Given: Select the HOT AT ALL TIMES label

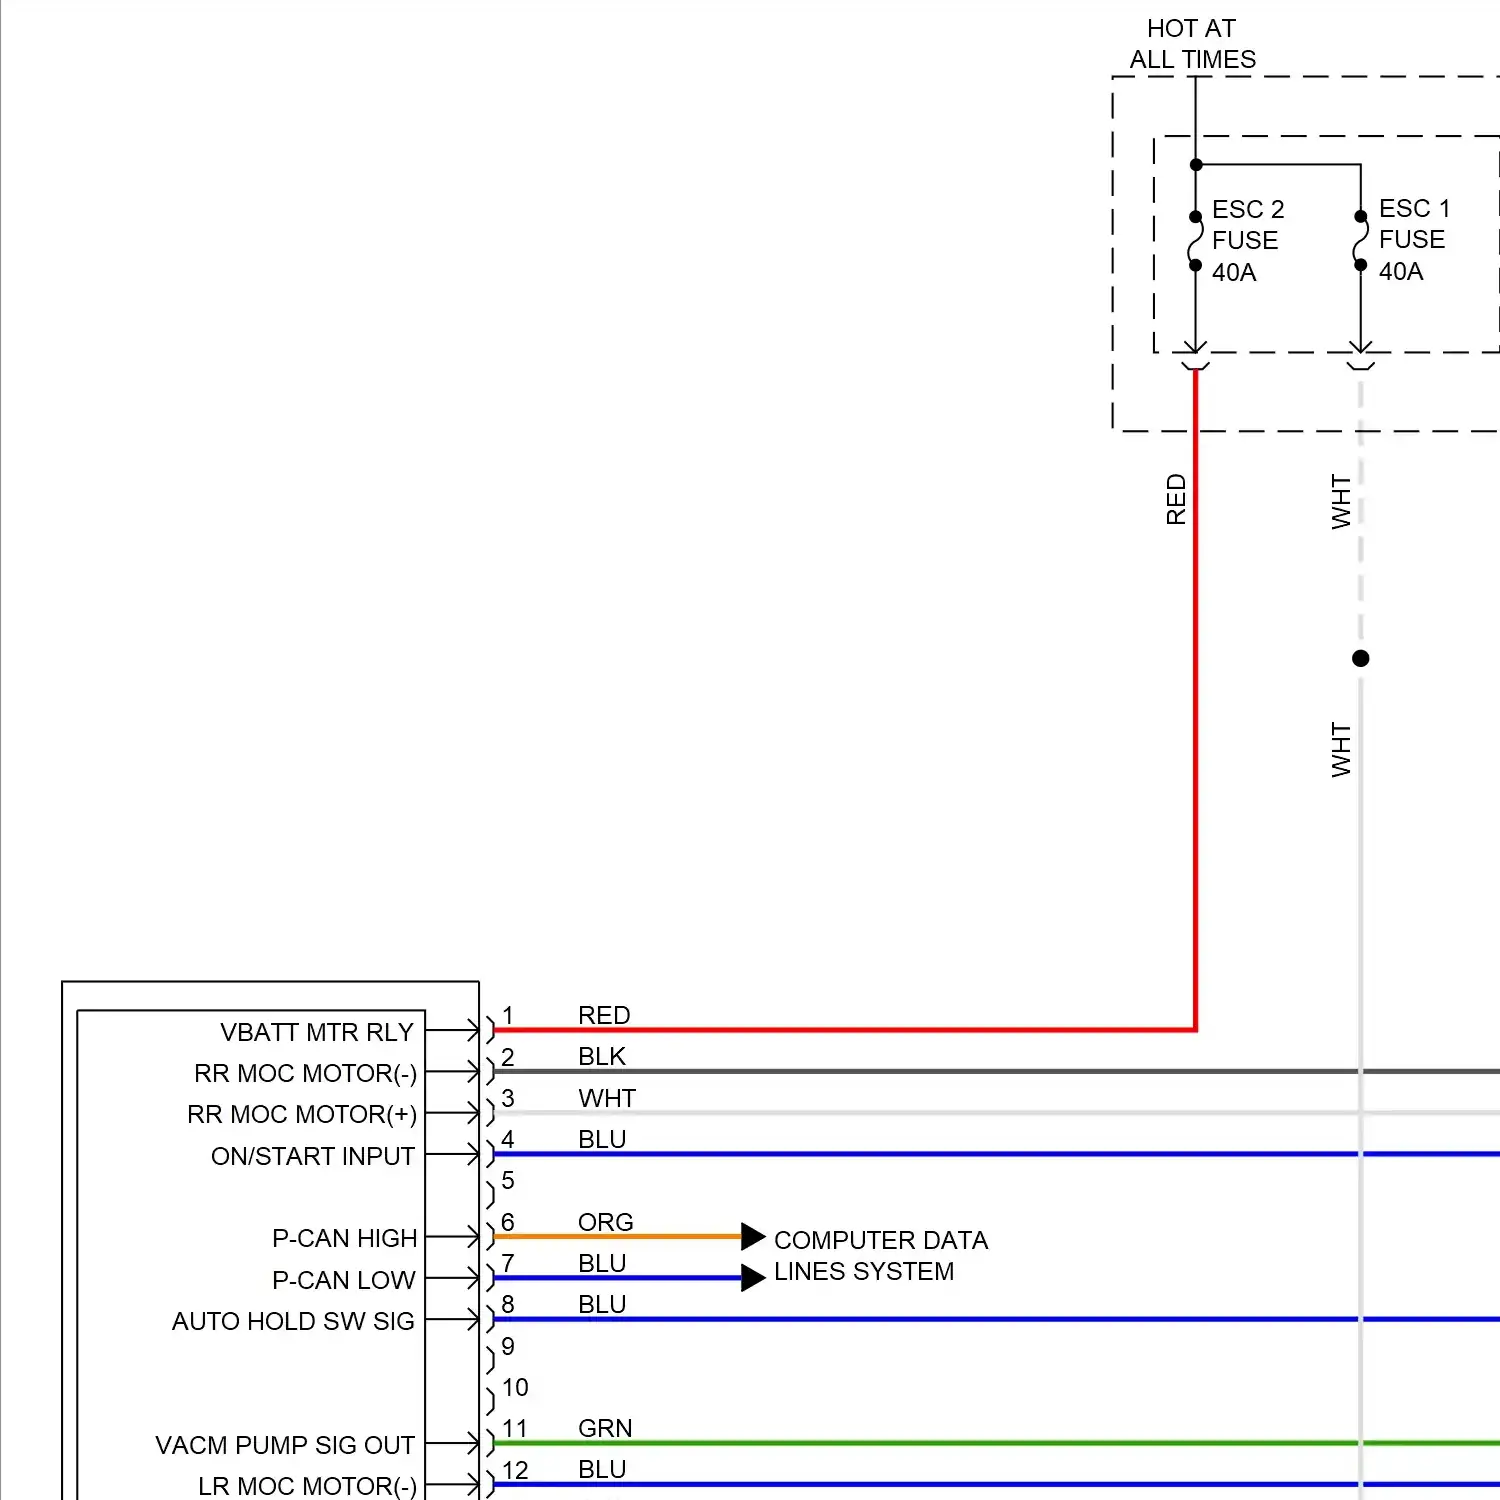Looking at the screenshot, I should [x=1192, y=44].
